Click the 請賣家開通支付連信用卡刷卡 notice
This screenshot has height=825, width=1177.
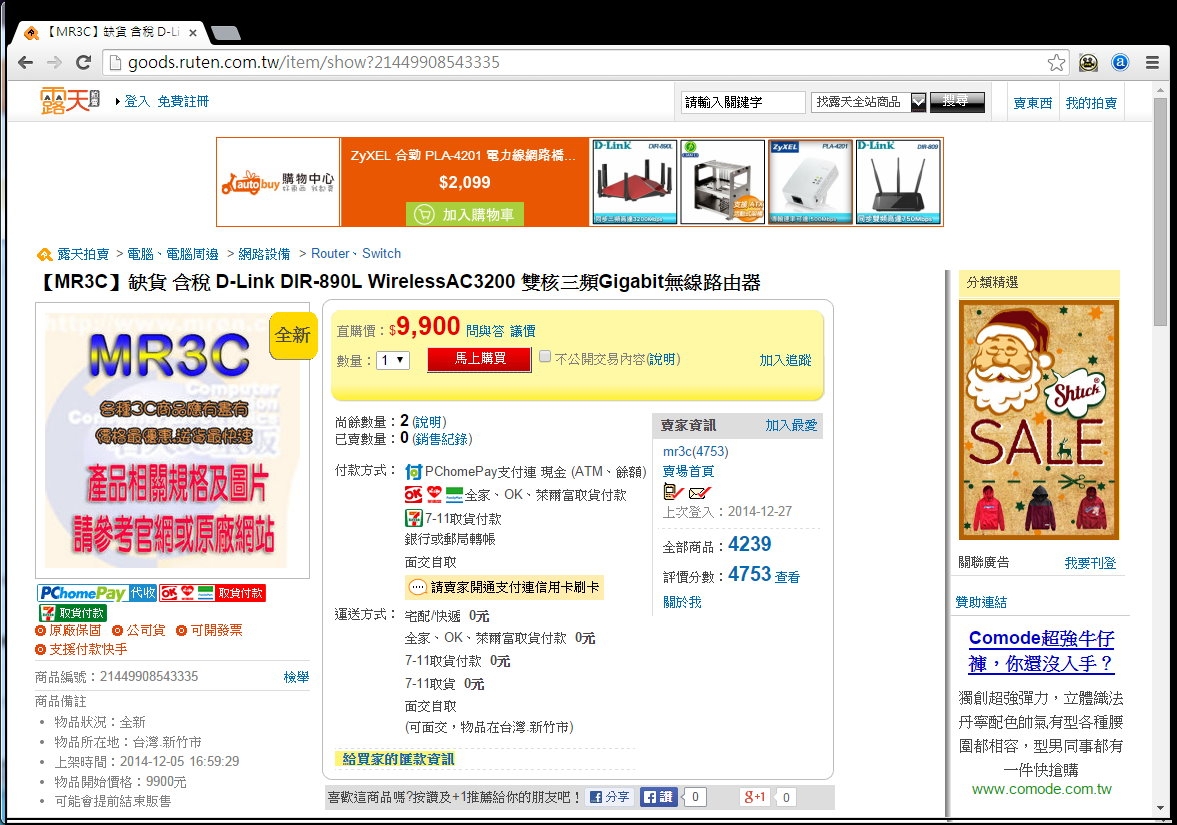click(x=504, y=587)
